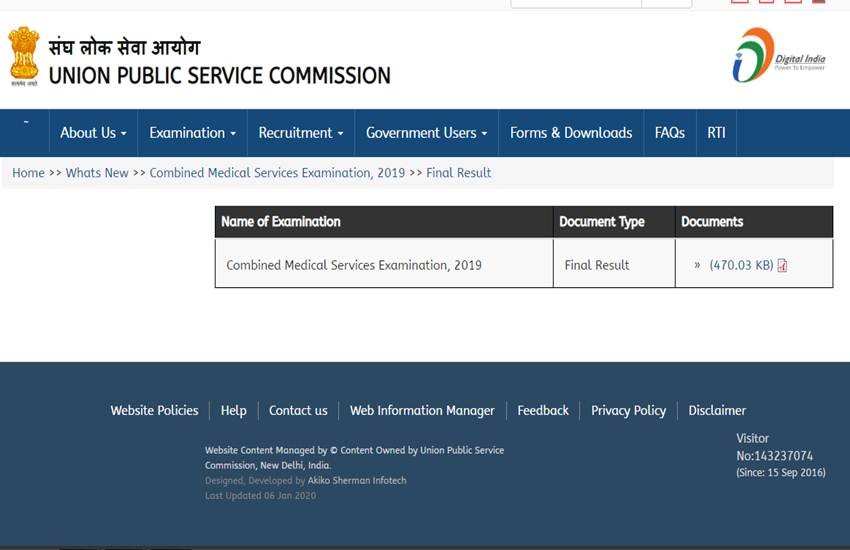Click the national emblem logo
This screenshot has width=850, height=550.
click(x=24, y=57)
